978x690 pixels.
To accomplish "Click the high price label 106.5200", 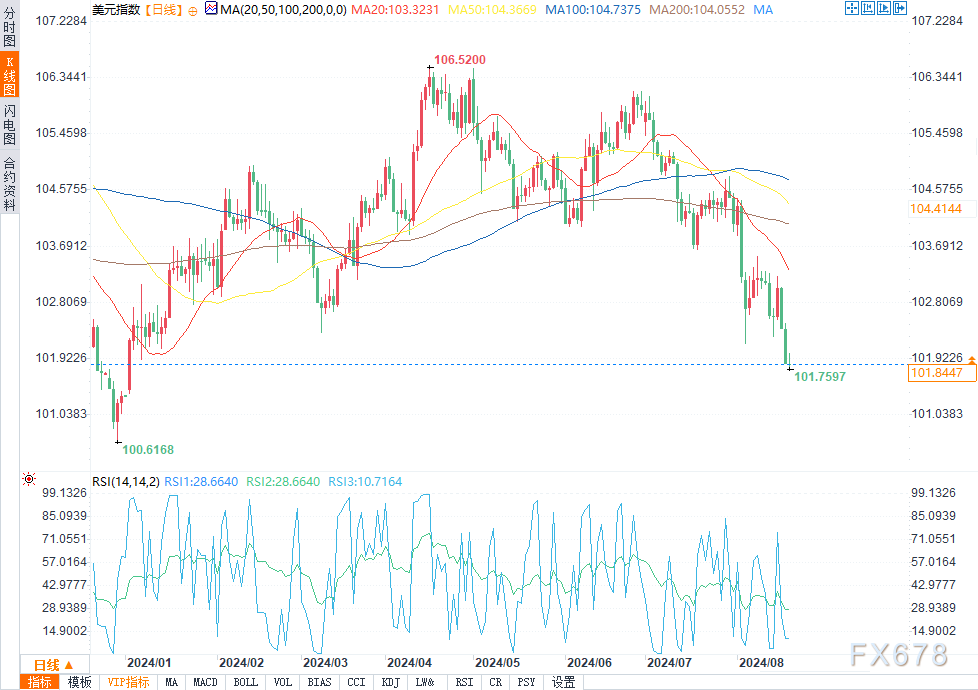I will 460,60.
